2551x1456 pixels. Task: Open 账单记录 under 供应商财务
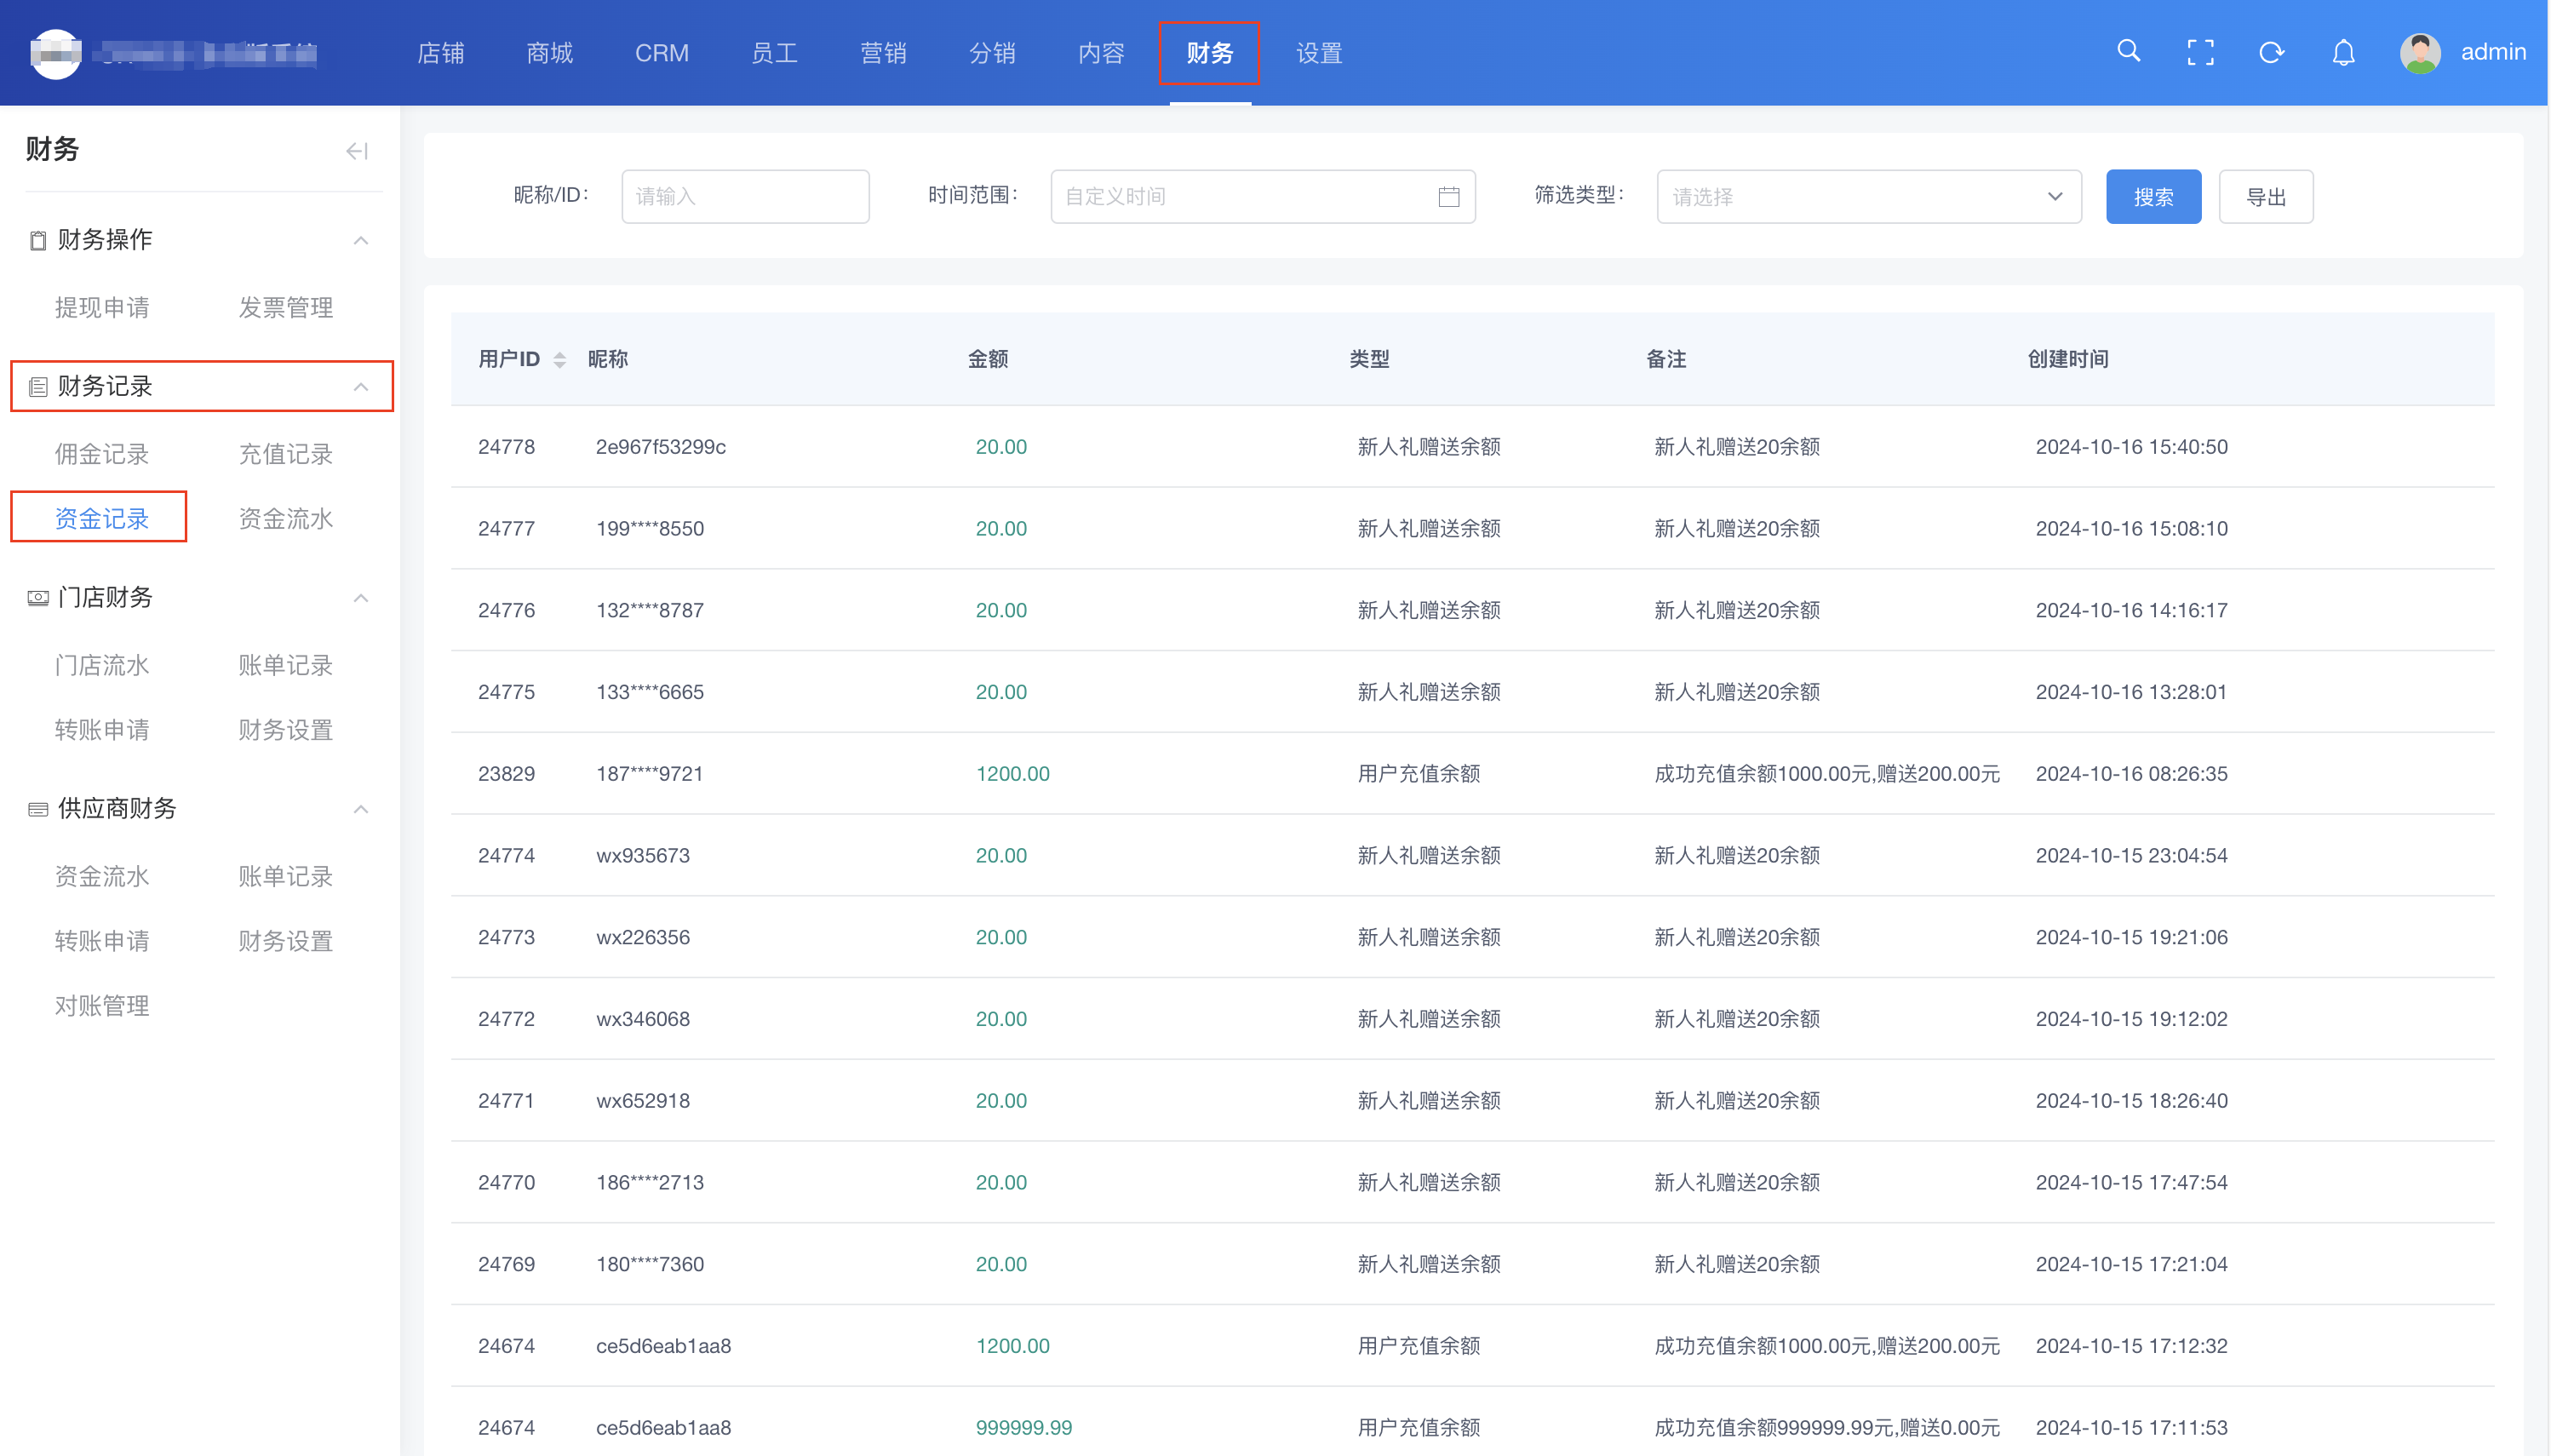[x=286, y=876]
